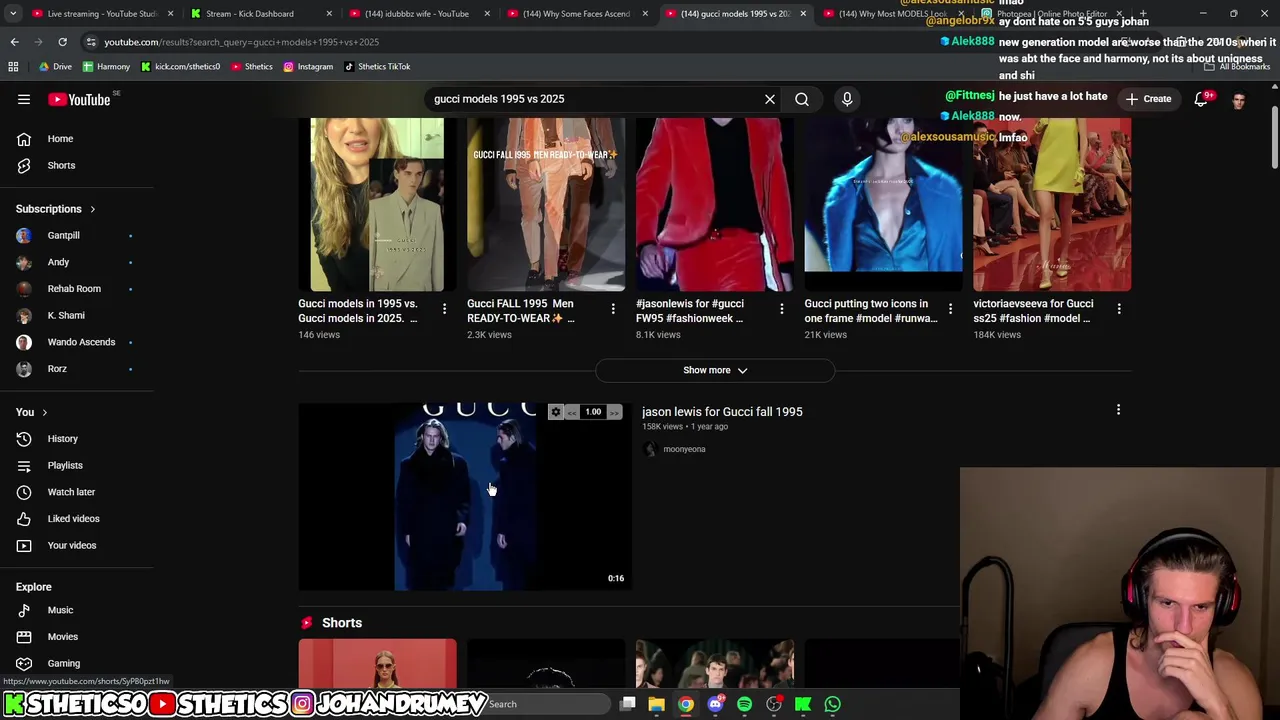Click the 1.00 speed indicator
Screen dimensions: 1280x720
click(593, 412)
